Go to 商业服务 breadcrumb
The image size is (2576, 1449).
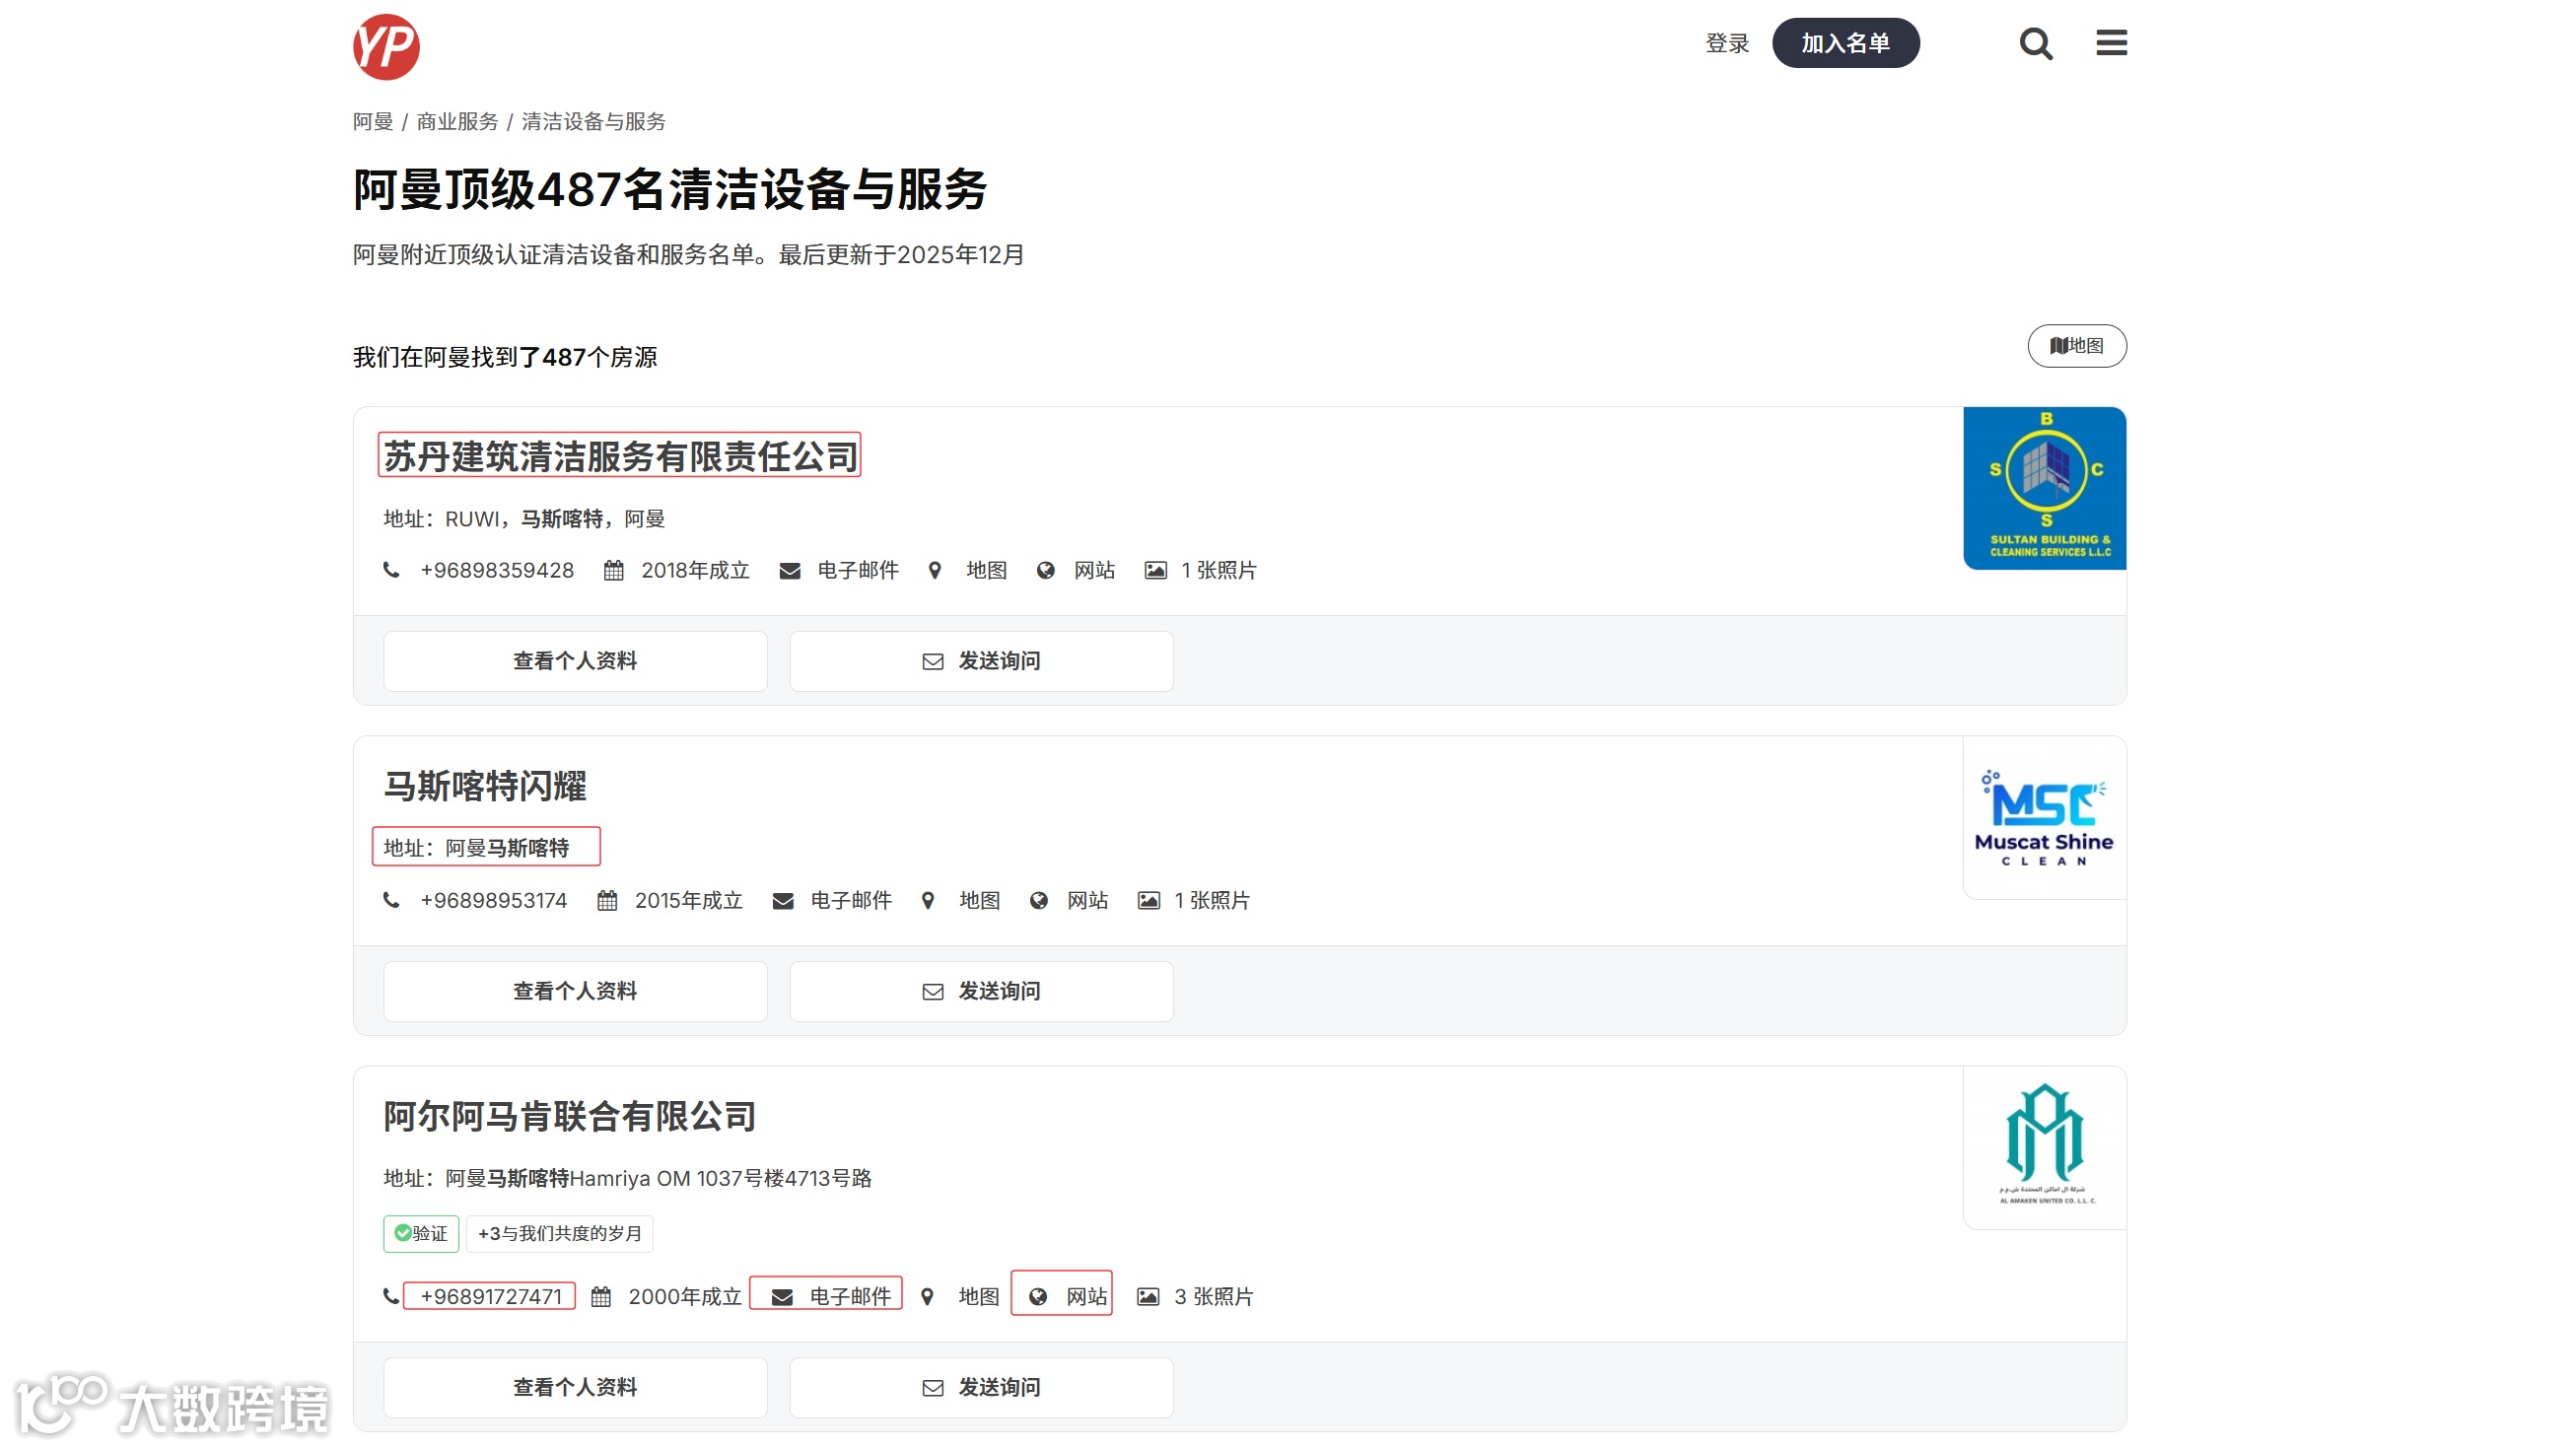[457, 121]
